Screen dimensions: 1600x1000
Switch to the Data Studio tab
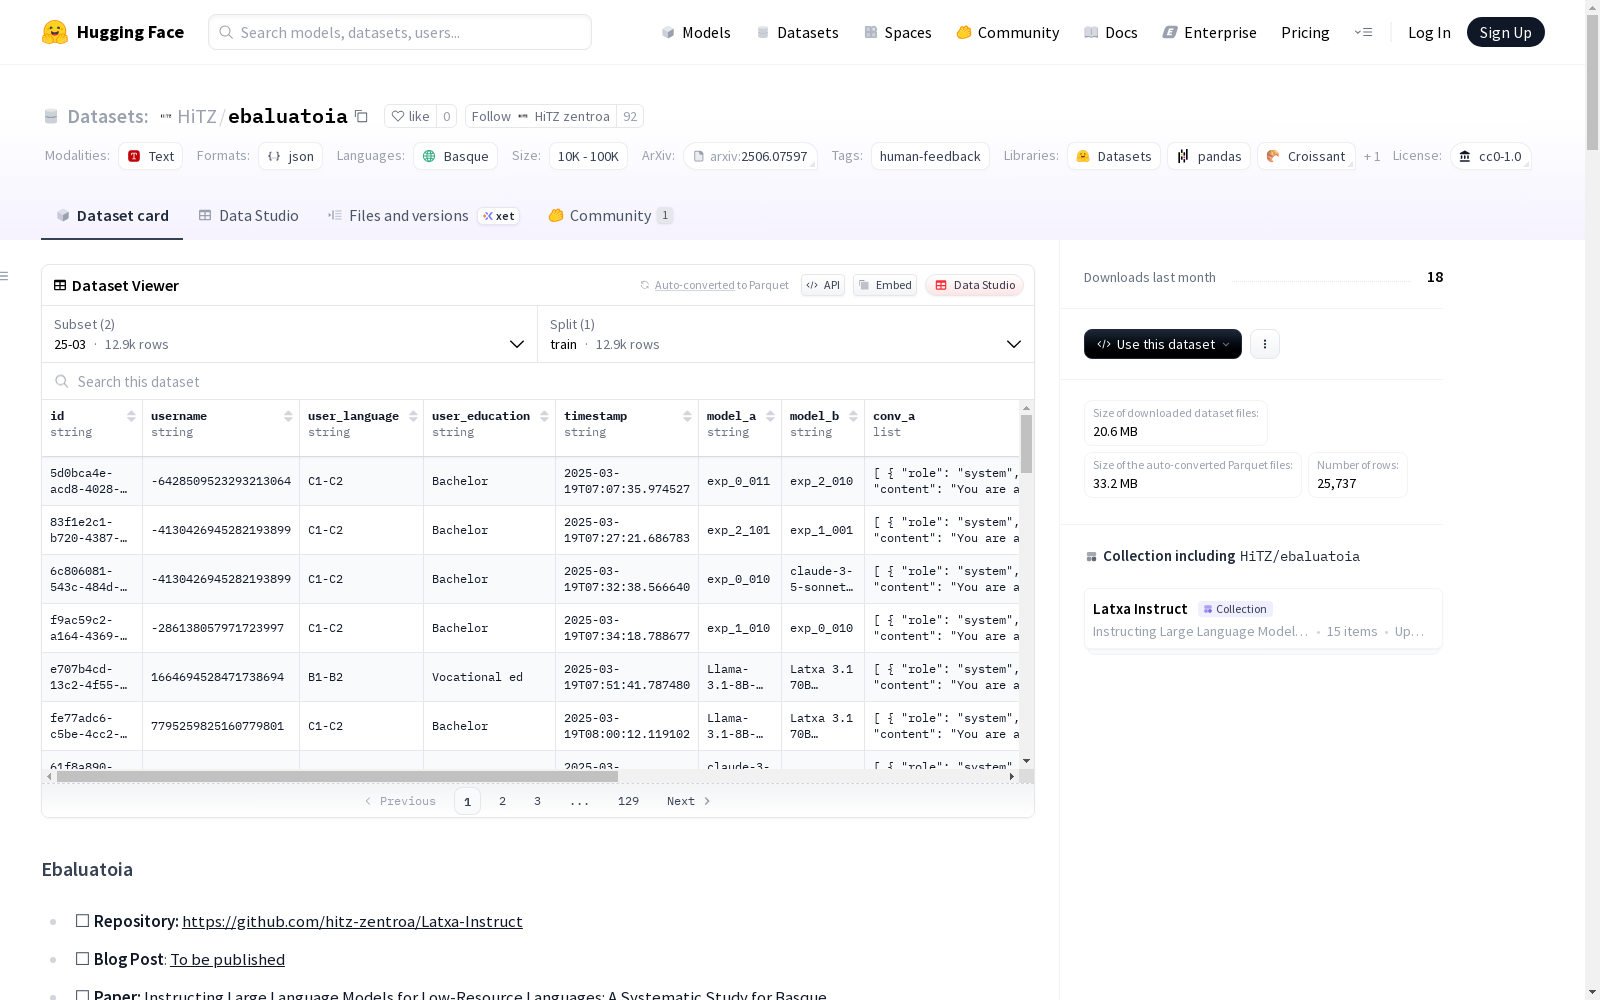tap(249, 216)
